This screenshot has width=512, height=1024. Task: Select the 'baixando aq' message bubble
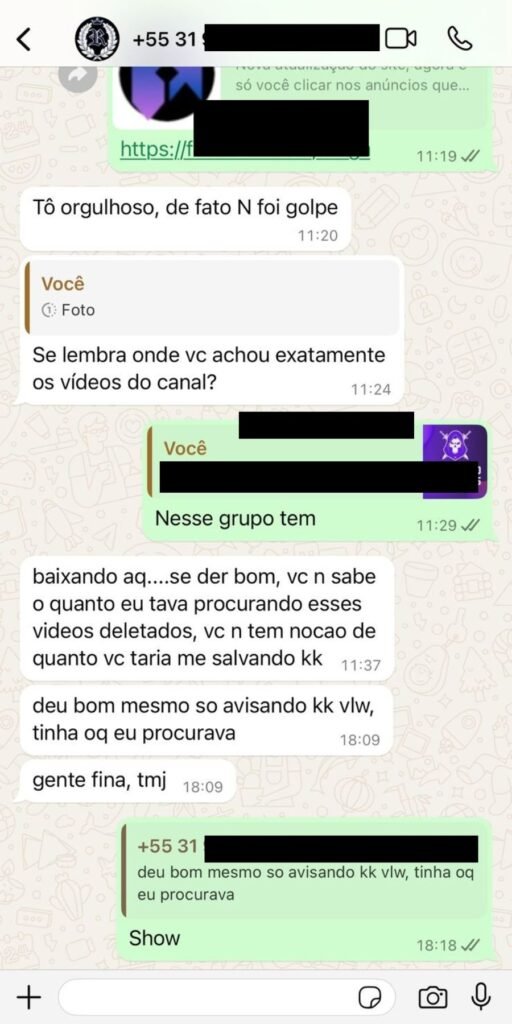(206, 619)
